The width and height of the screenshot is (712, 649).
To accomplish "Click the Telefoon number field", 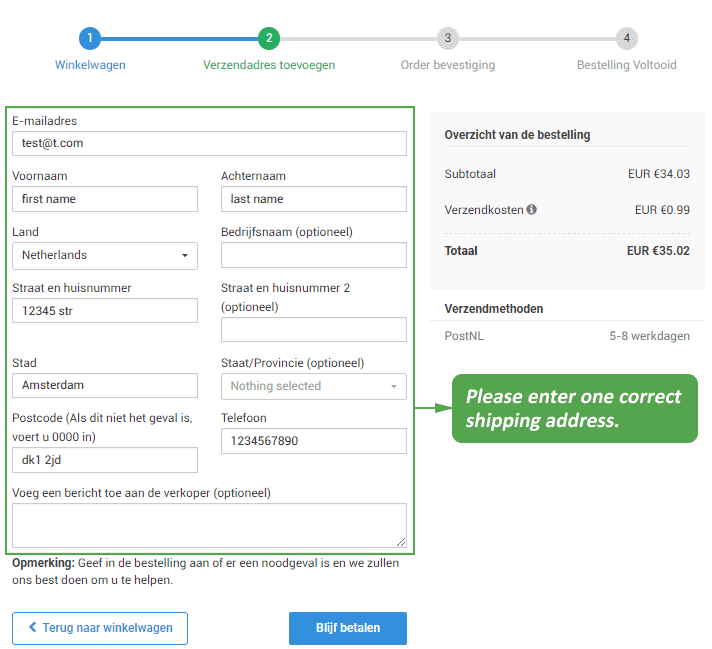I will point(313,441).
